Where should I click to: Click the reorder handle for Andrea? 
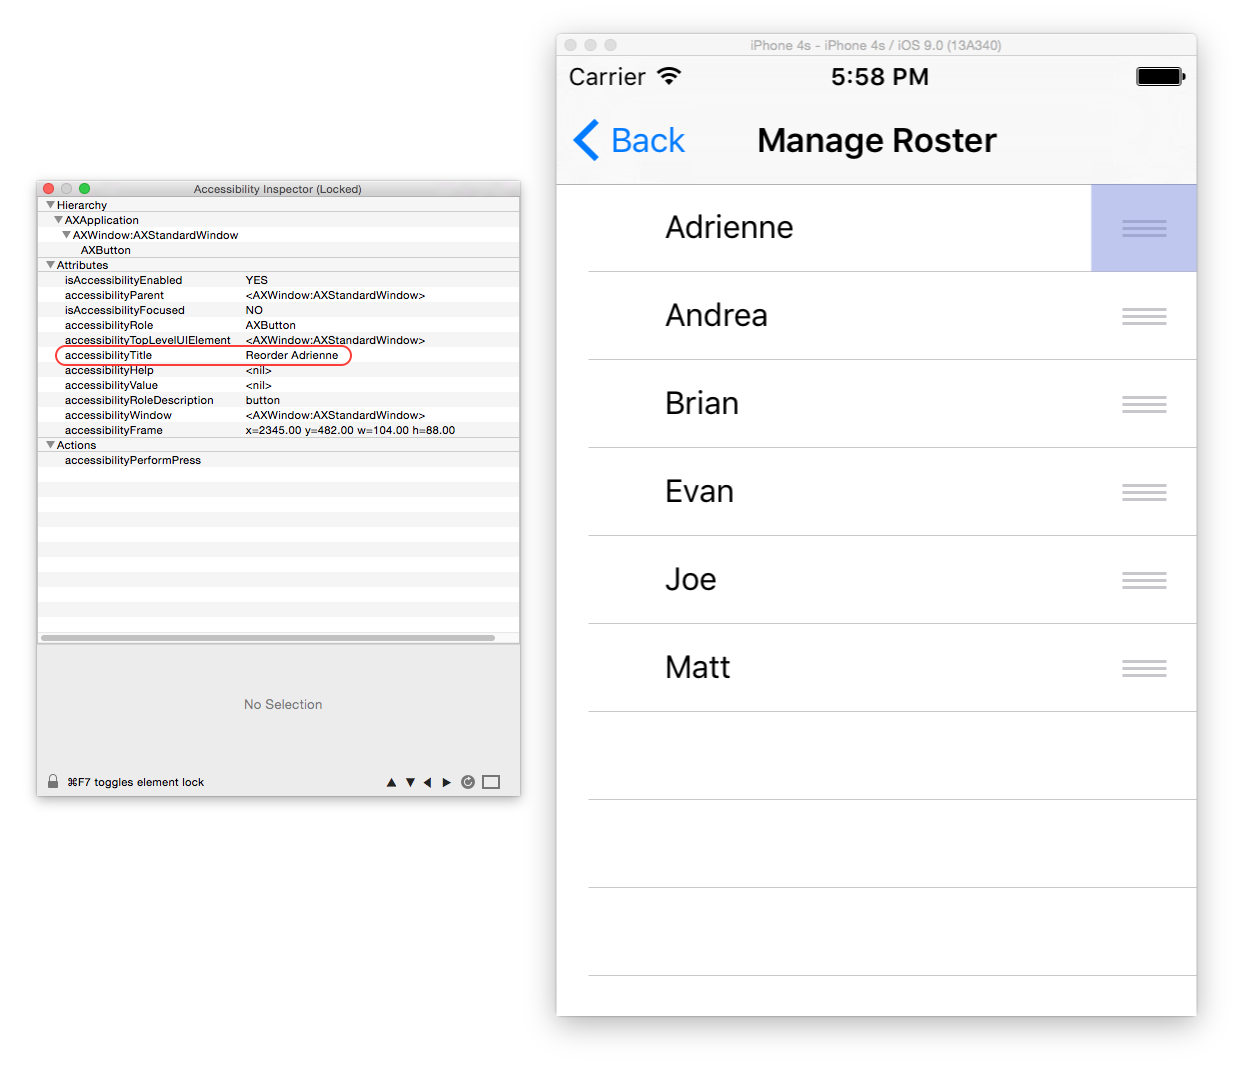(x=1144, y=316)
